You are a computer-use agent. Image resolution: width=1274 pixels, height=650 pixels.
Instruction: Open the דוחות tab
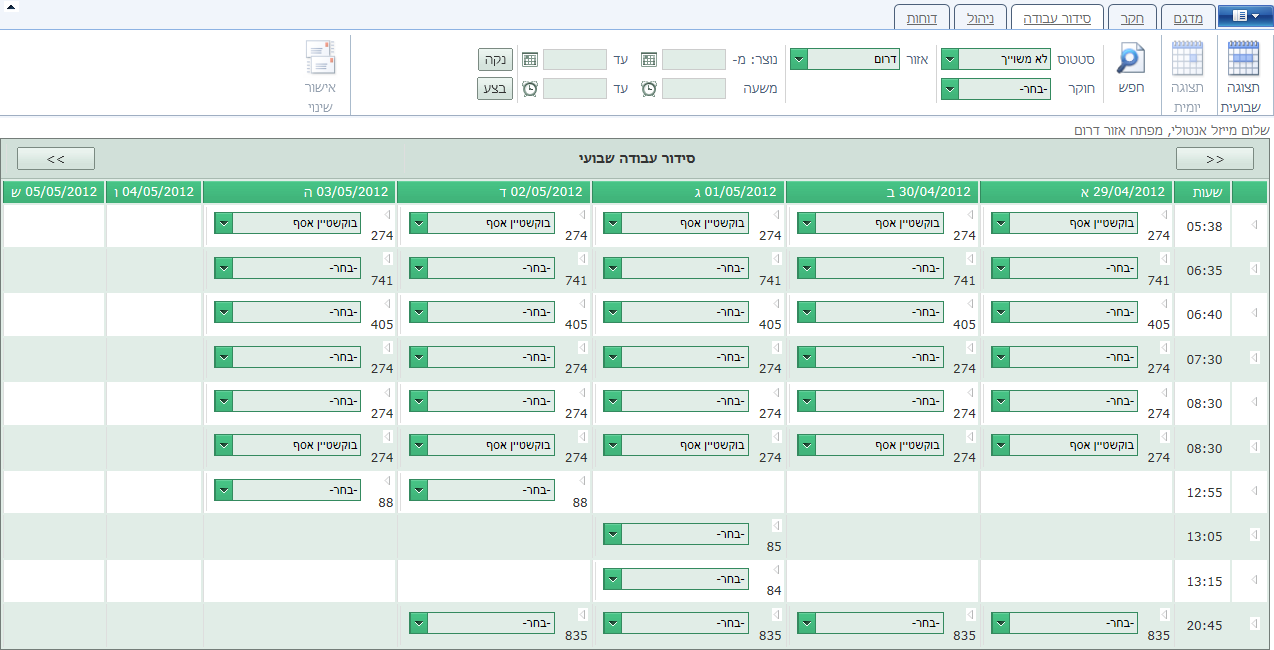coord(921,18)
